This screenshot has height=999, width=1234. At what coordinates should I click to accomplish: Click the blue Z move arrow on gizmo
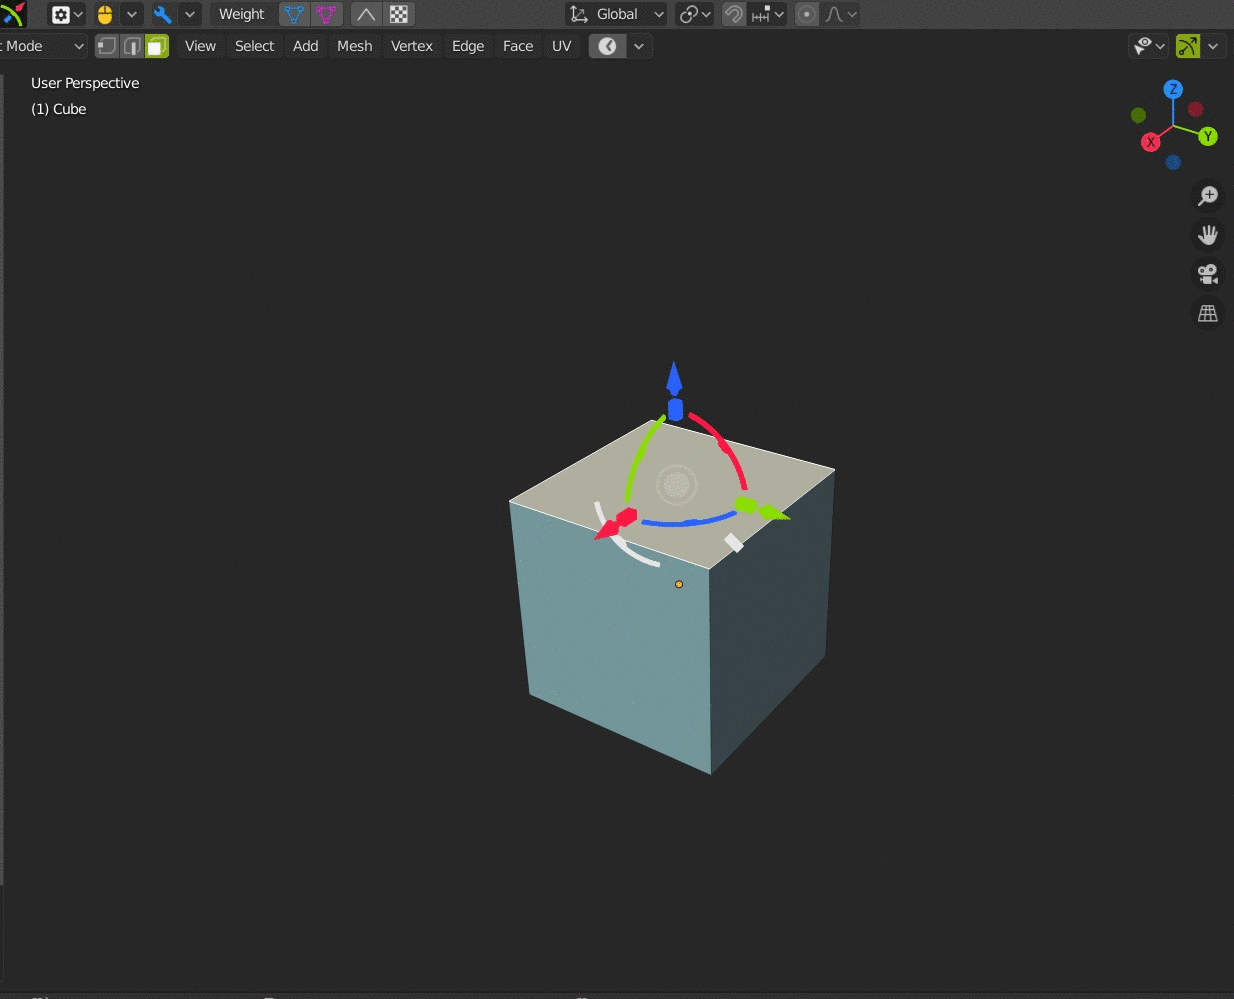point(674,378)
